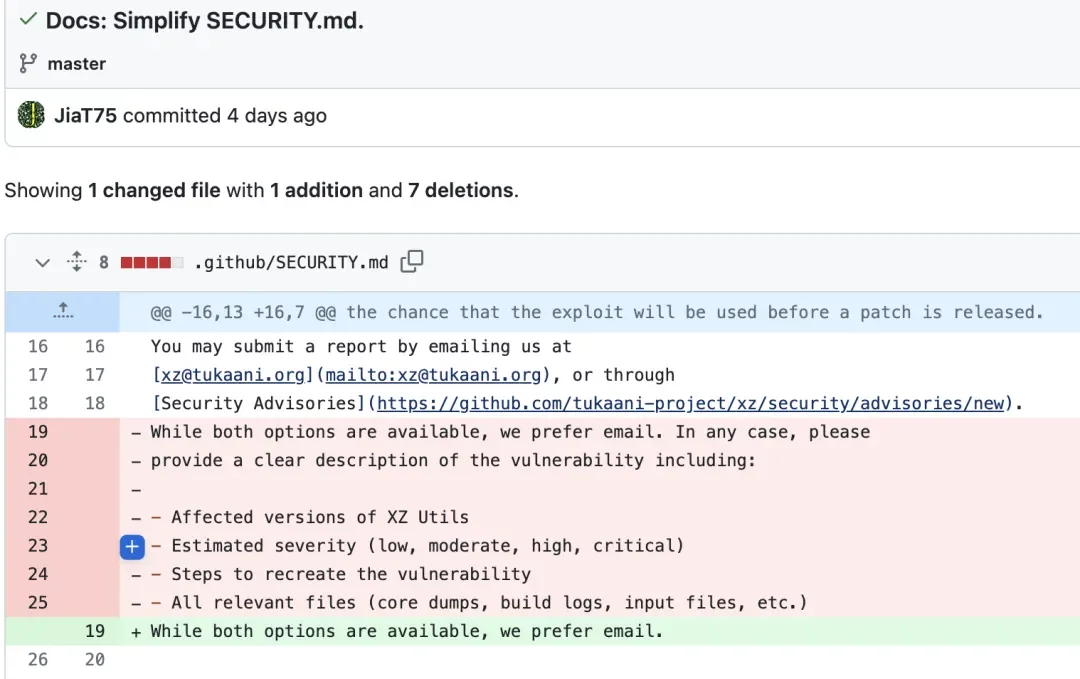Add a comment with the blue plus button
Viewport: 1080px width, 679px height.
pos(132,547)
